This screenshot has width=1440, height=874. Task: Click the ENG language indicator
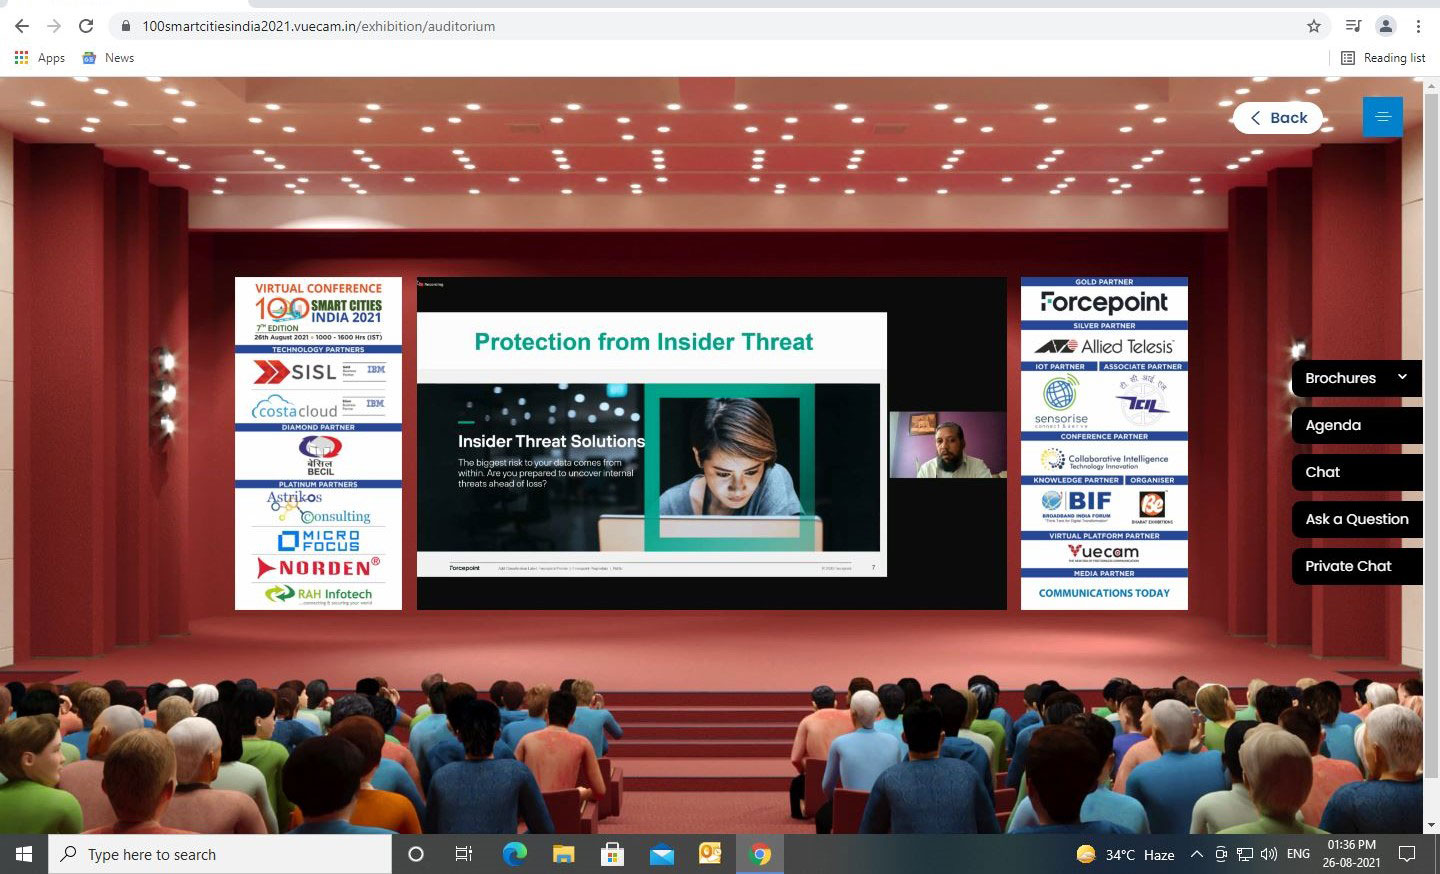1298,854
